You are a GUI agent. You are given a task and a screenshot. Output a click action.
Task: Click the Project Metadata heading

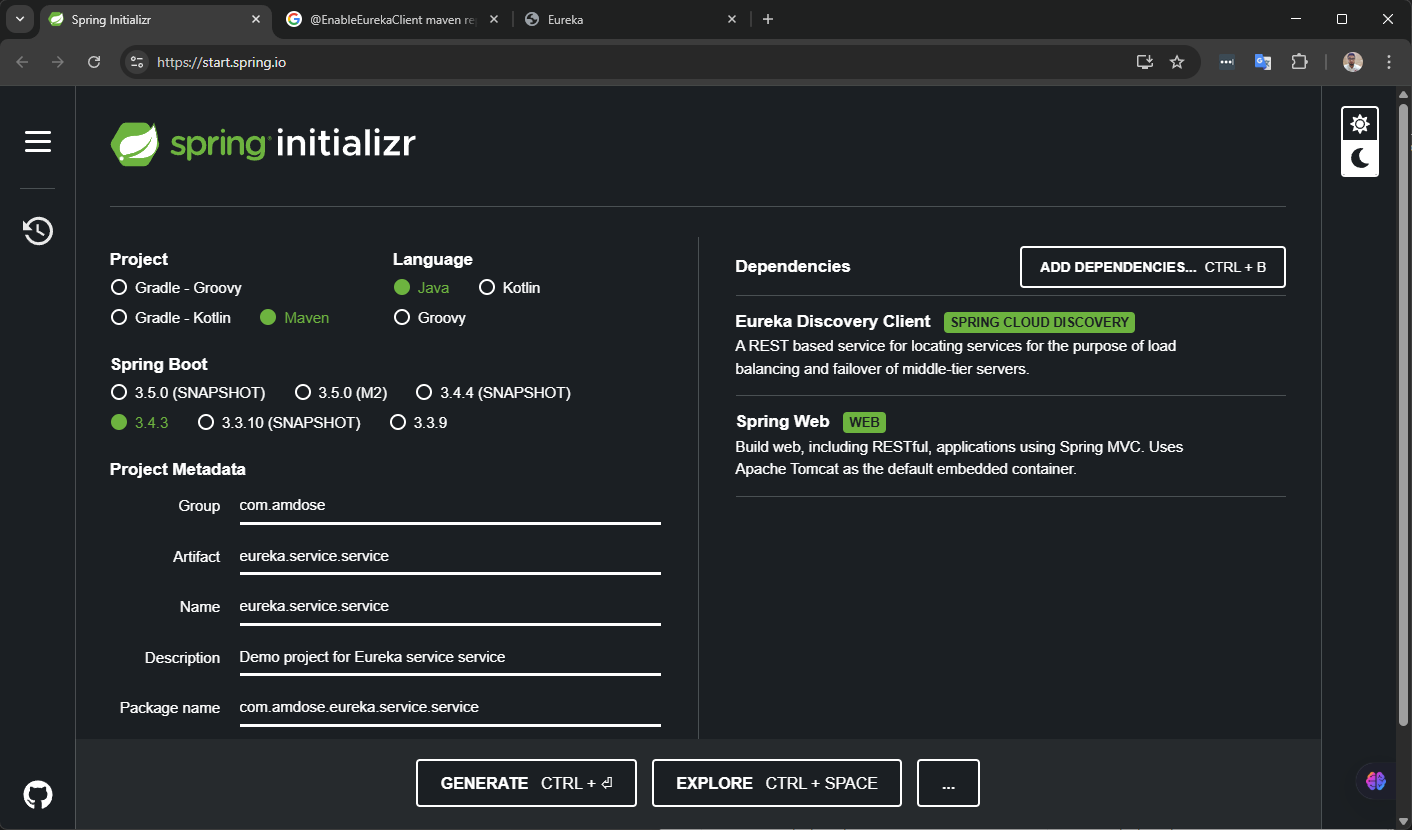(178, 469)
